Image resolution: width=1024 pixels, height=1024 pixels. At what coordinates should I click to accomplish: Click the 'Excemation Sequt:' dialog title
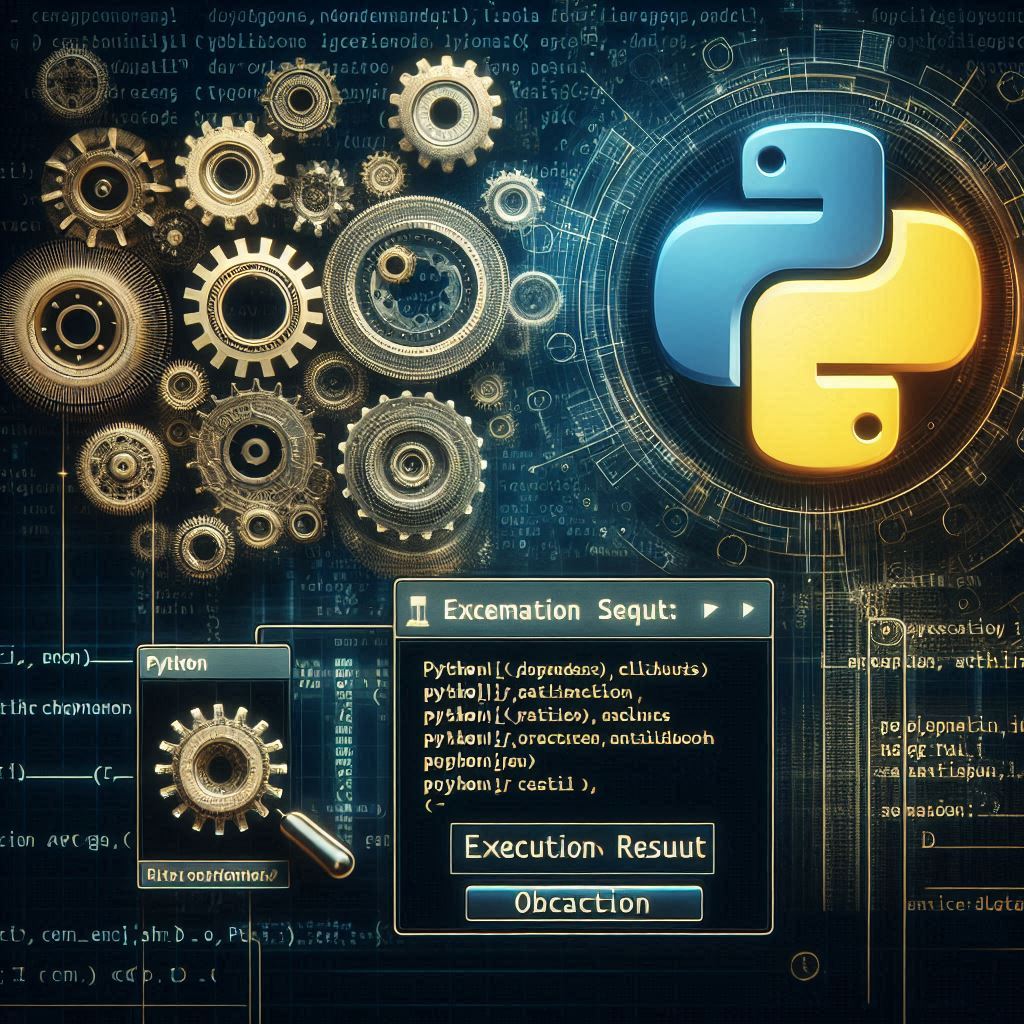click(x=559, y=611)
